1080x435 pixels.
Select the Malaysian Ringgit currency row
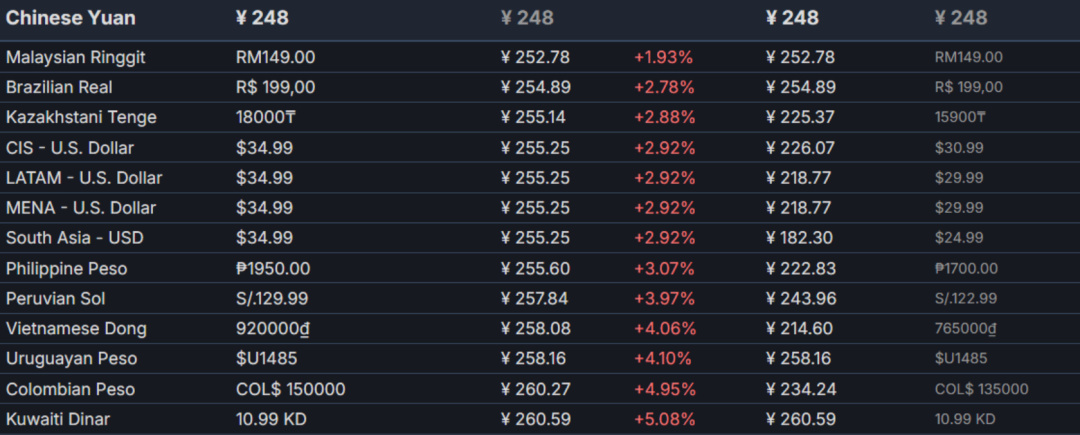click(76, 58)
